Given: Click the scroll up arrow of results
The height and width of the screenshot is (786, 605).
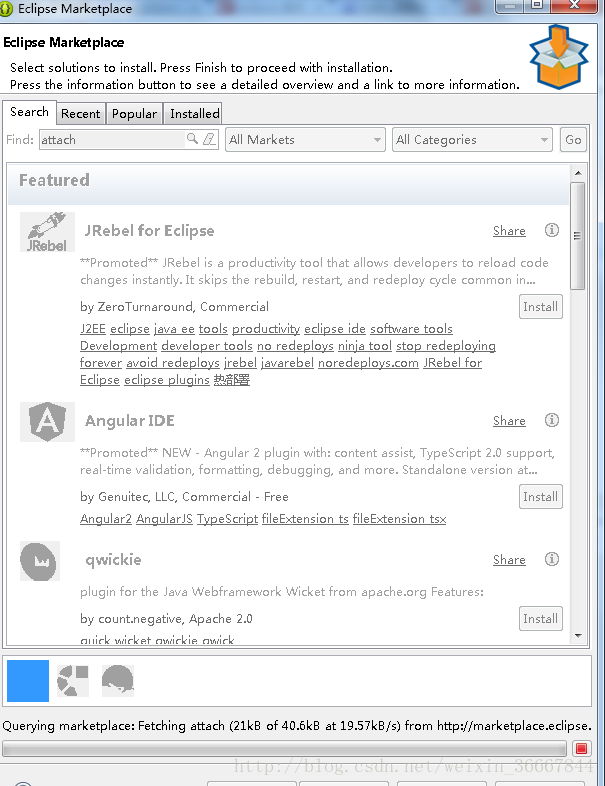Looking at the screenshot, I should pyautogui.click(x=578, y=173).
